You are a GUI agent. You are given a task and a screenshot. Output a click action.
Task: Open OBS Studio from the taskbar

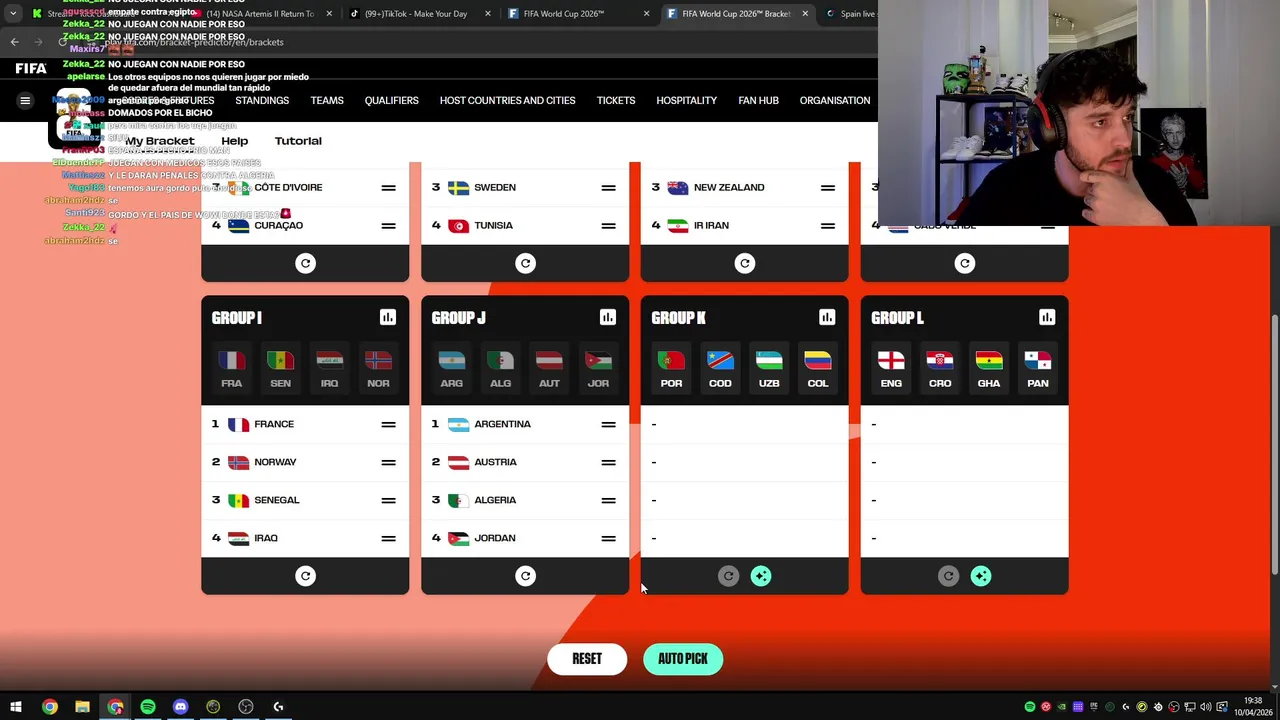tap(246, 707)
